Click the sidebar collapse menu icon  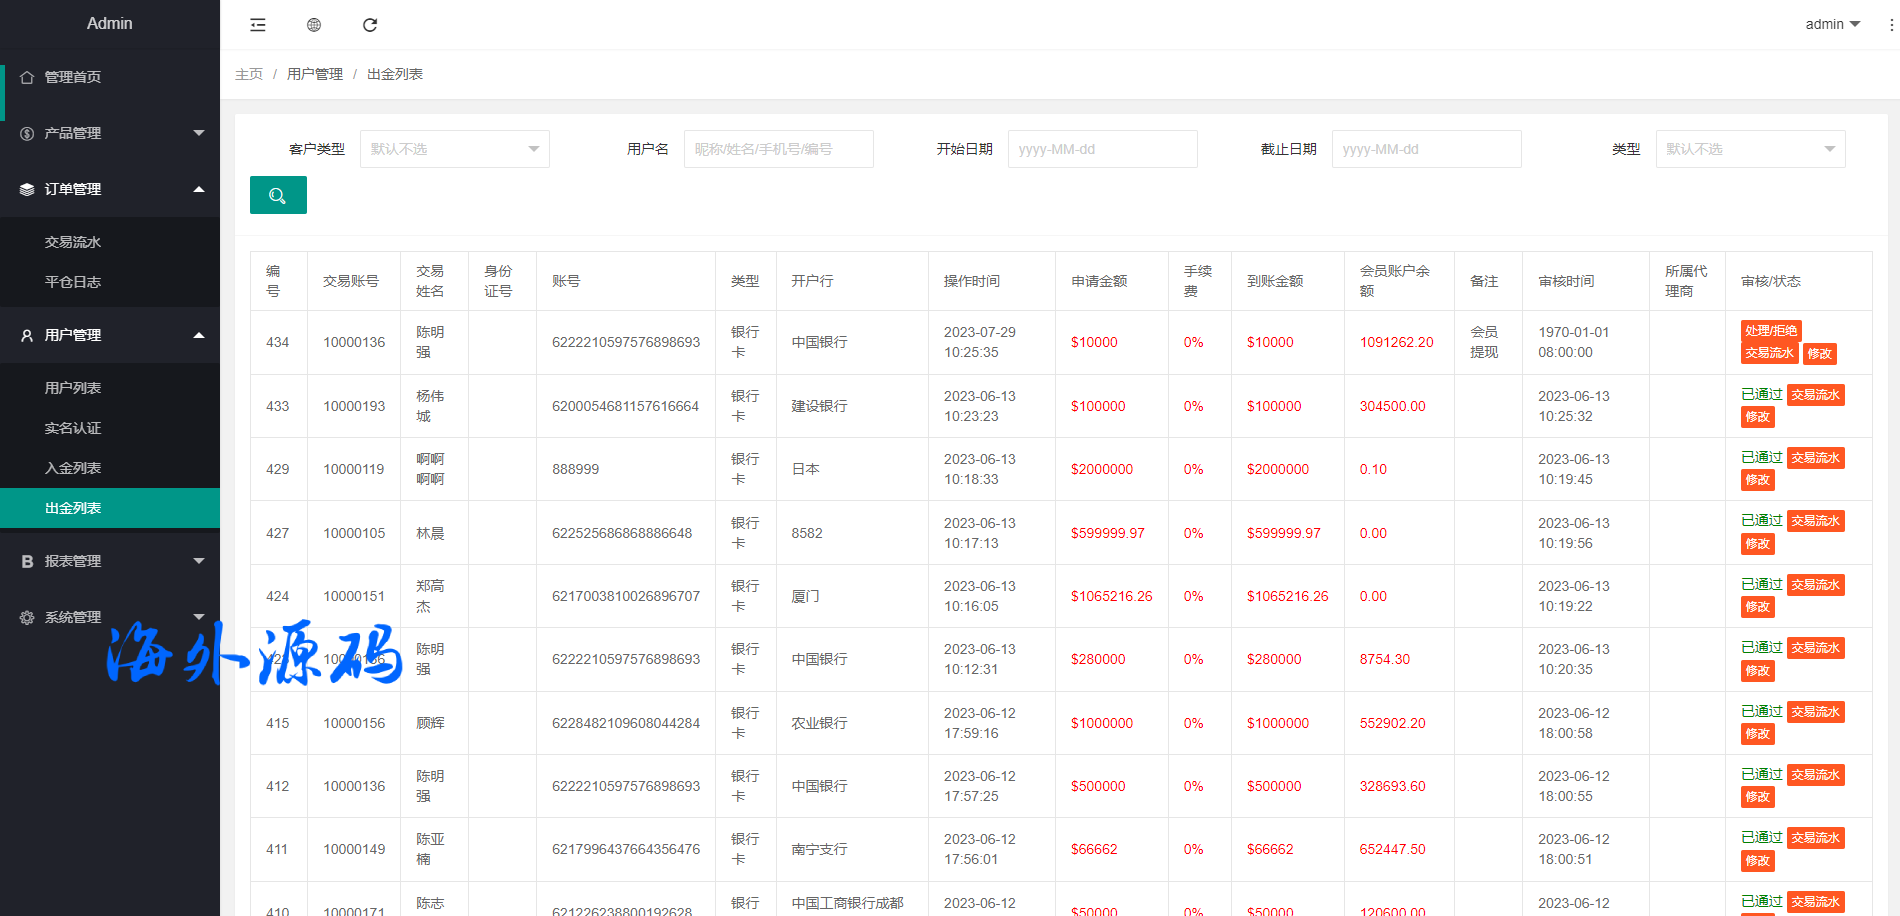coord(258,25)
